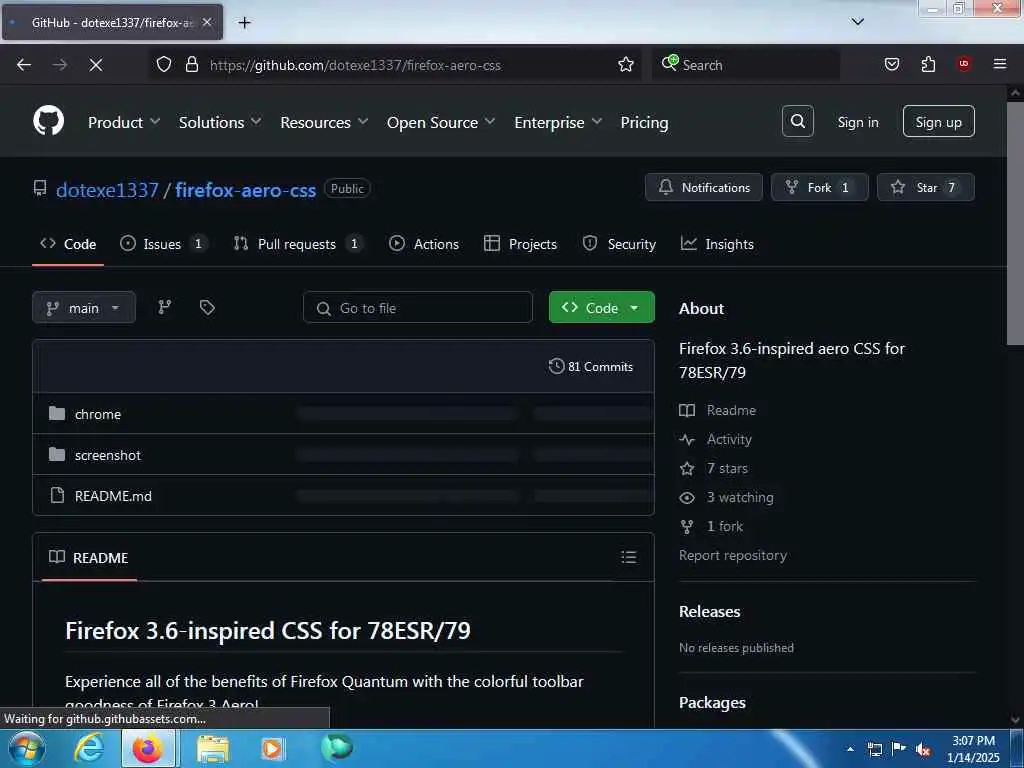This screenshot has width=1024, height=768.
Task: Expand the Solutions menu
Action: (x=220, y=122)
